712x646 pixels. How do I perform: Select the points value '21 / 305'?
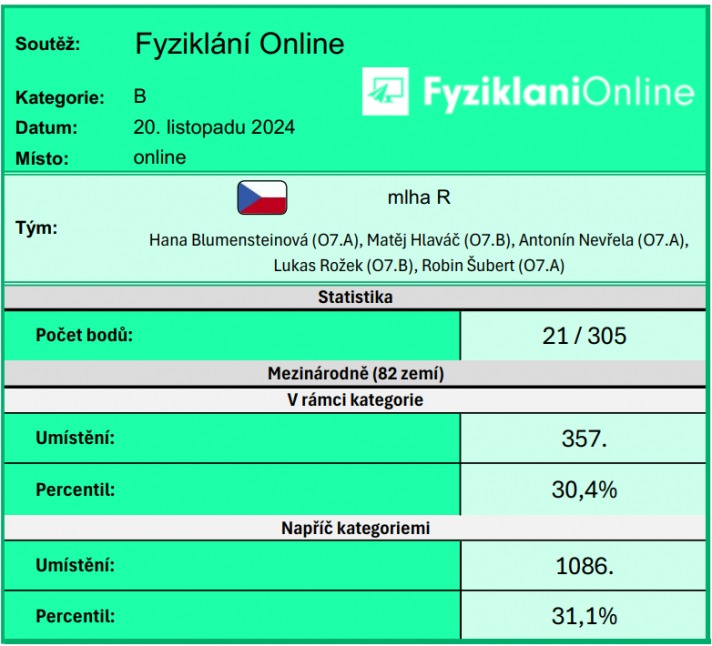(x=584, y=336)
